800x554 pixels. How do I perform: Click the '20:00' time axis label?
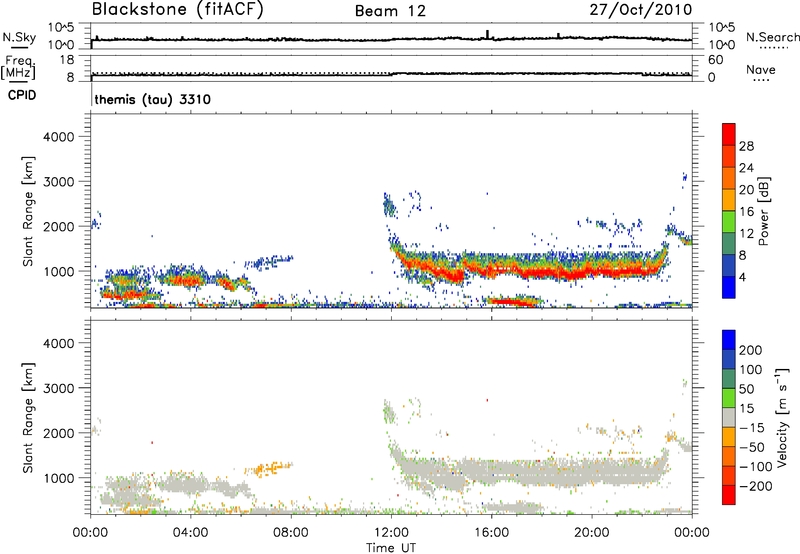(x=592, y=533)
